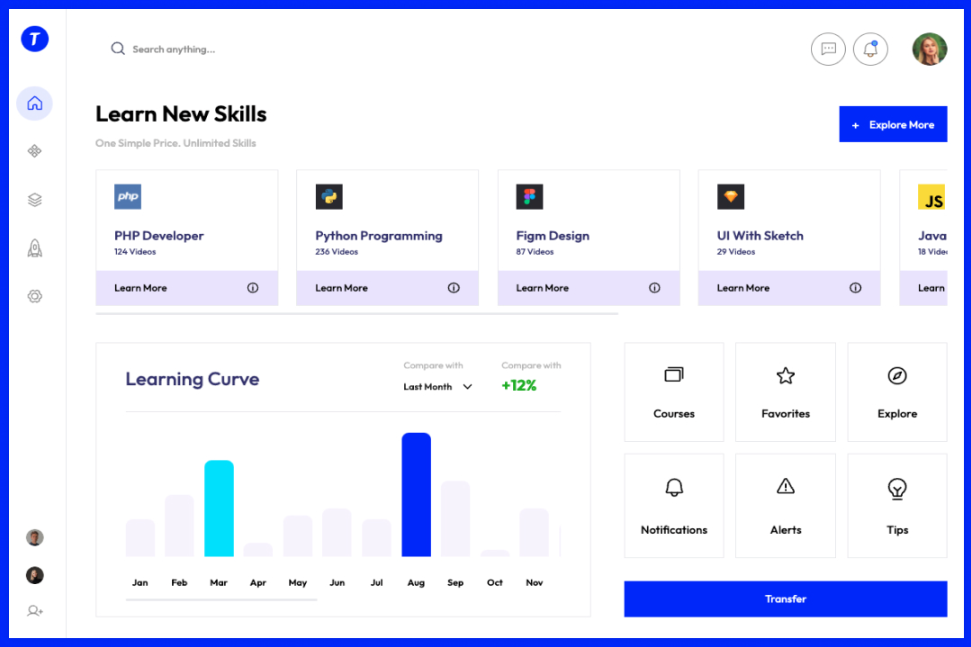The height and width of the screenshot is (647, 971).
Task: Click the add-user icon at sidebar bottom
Action: [x=34, y=611]
